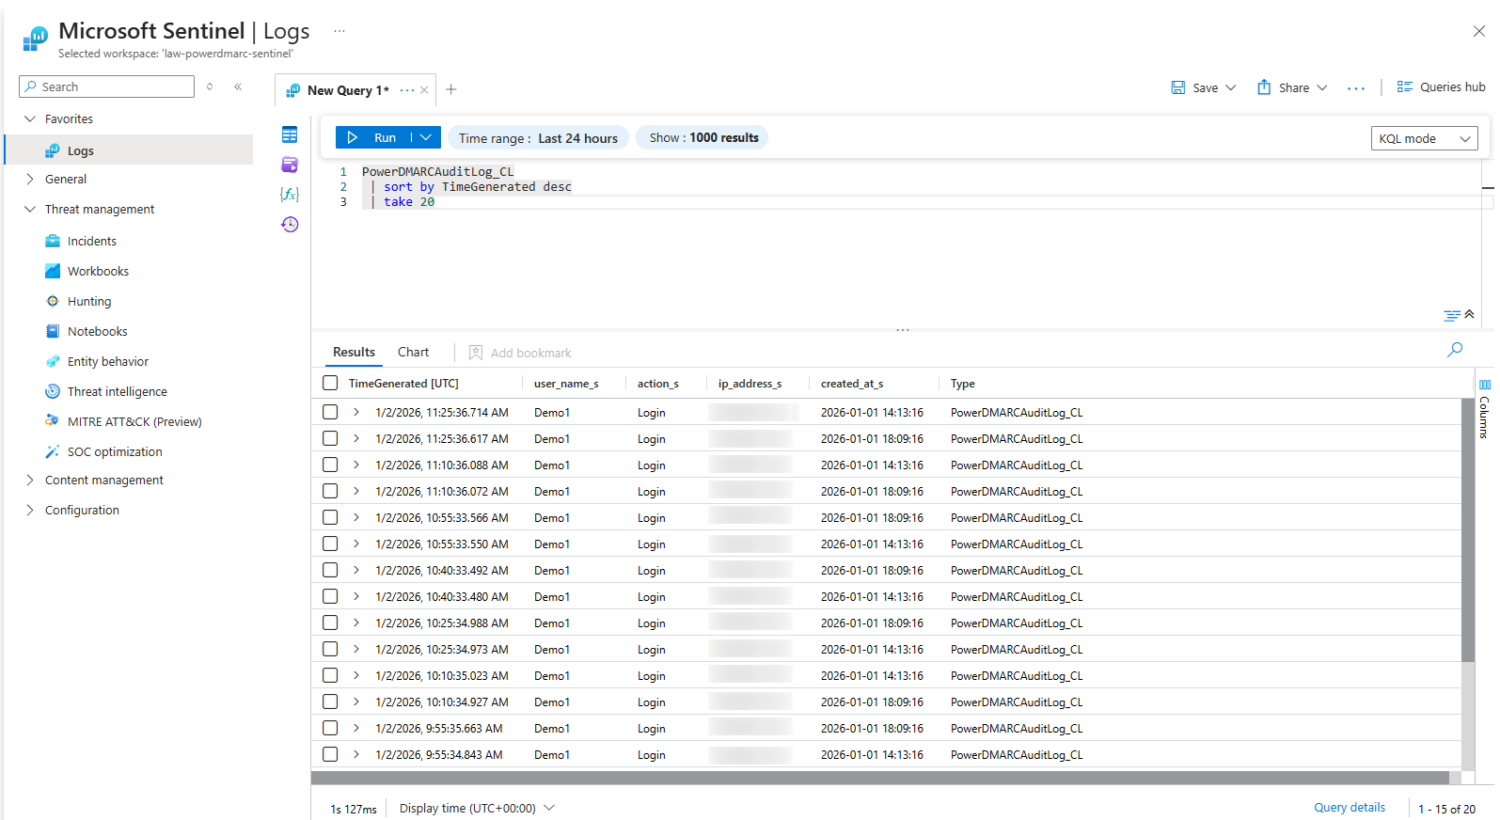Check the checkbox on the first Demo1 result row

click(330, 411)
